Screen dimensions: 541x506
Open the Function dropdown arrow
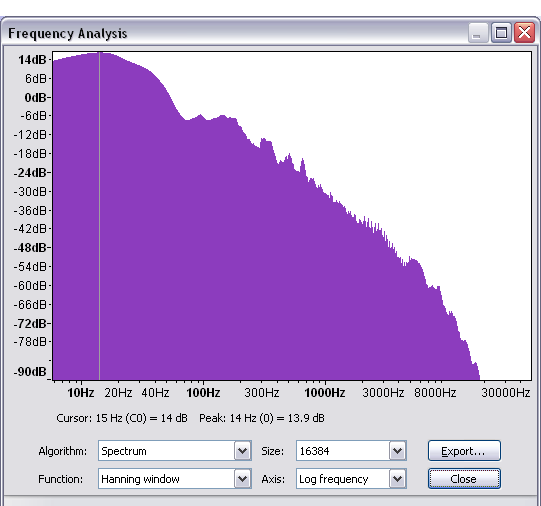click(243, 479)
